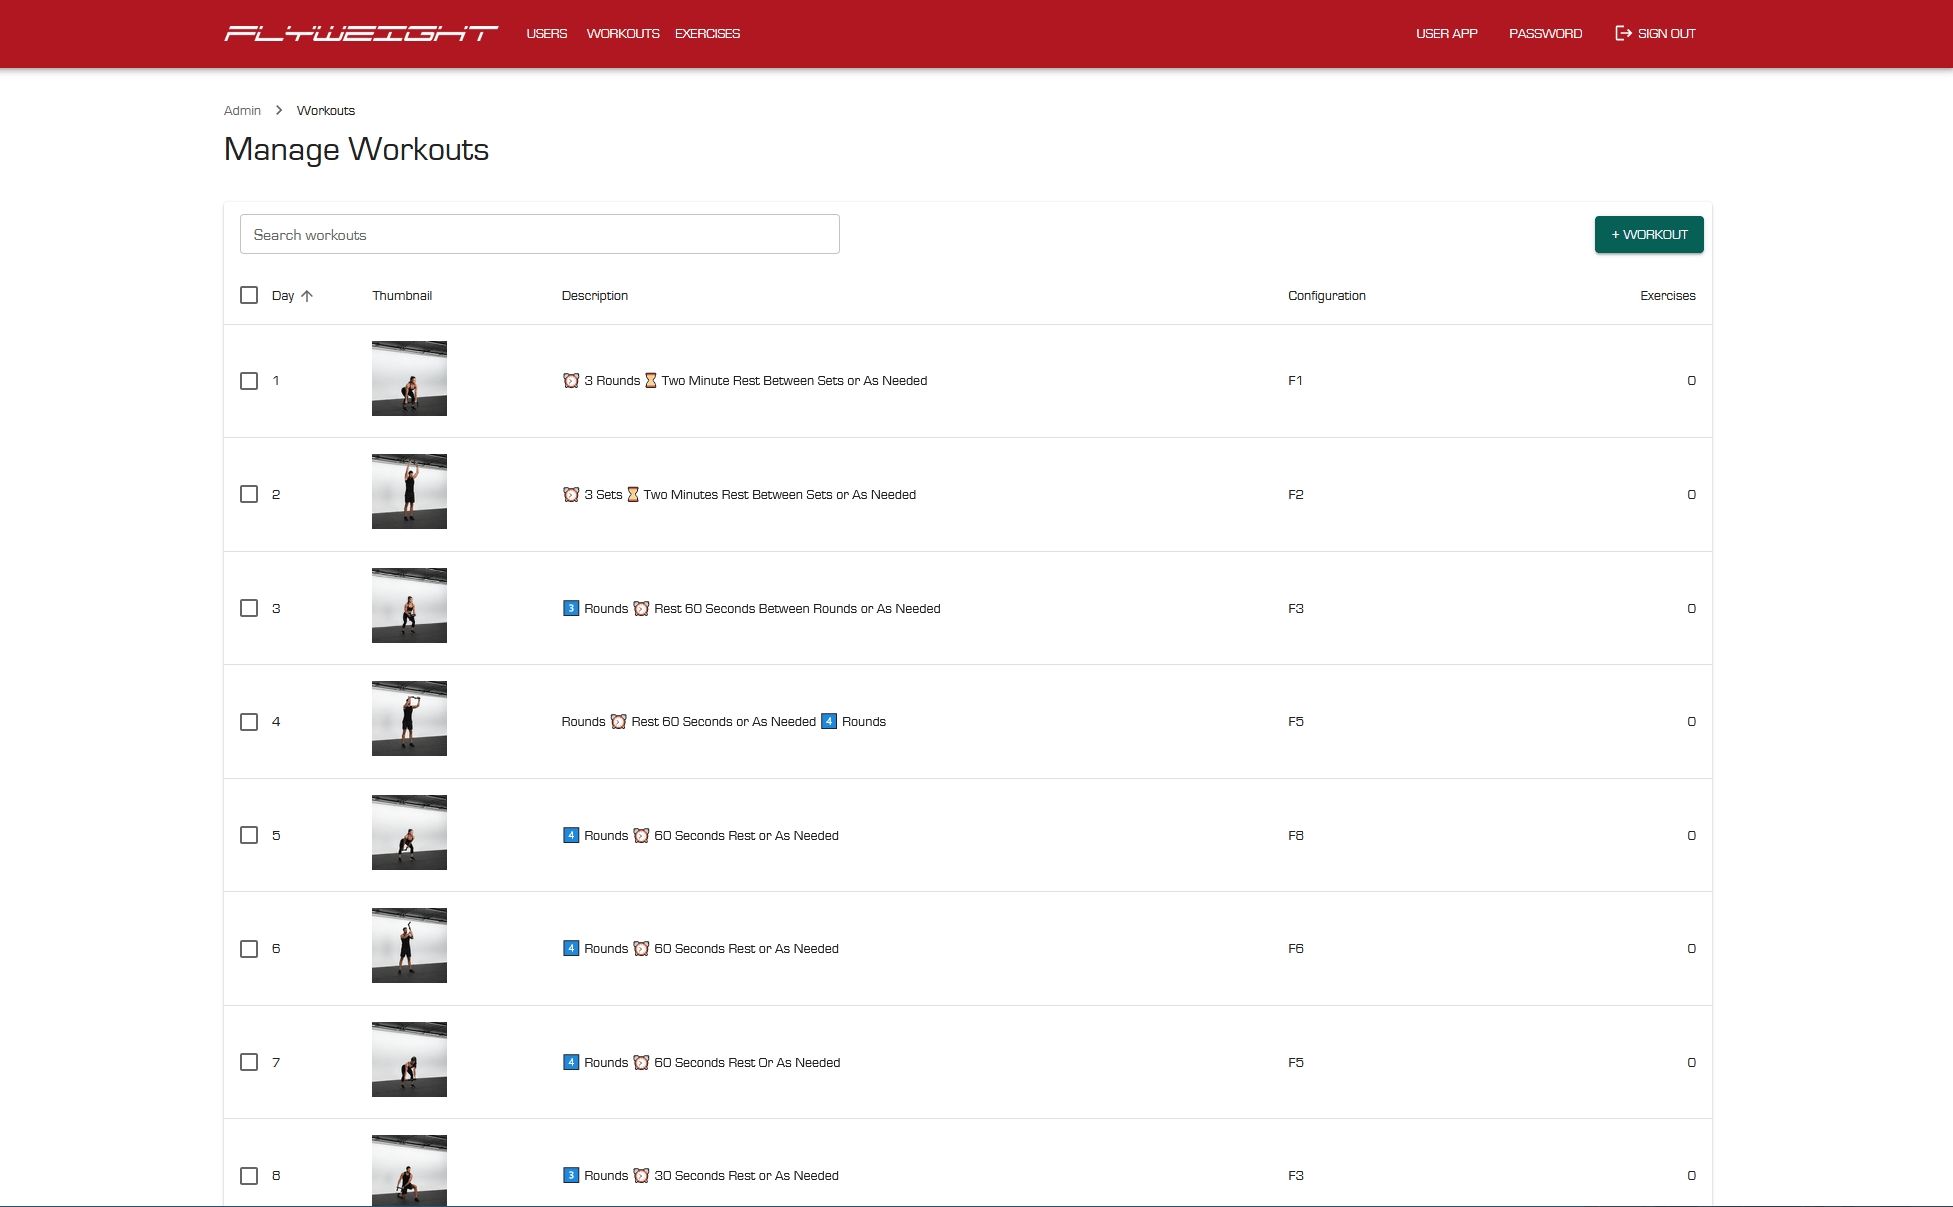Viewport: 1953px width, 1207px height.
Task: Check the box for Day 3
Action: [249, 608]
